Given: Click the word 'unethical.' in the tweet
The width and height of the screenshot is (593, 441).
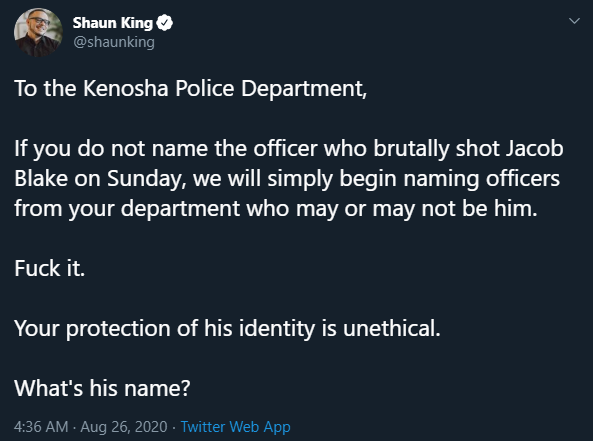Looking at the screenshot, I should click(392, 328).
